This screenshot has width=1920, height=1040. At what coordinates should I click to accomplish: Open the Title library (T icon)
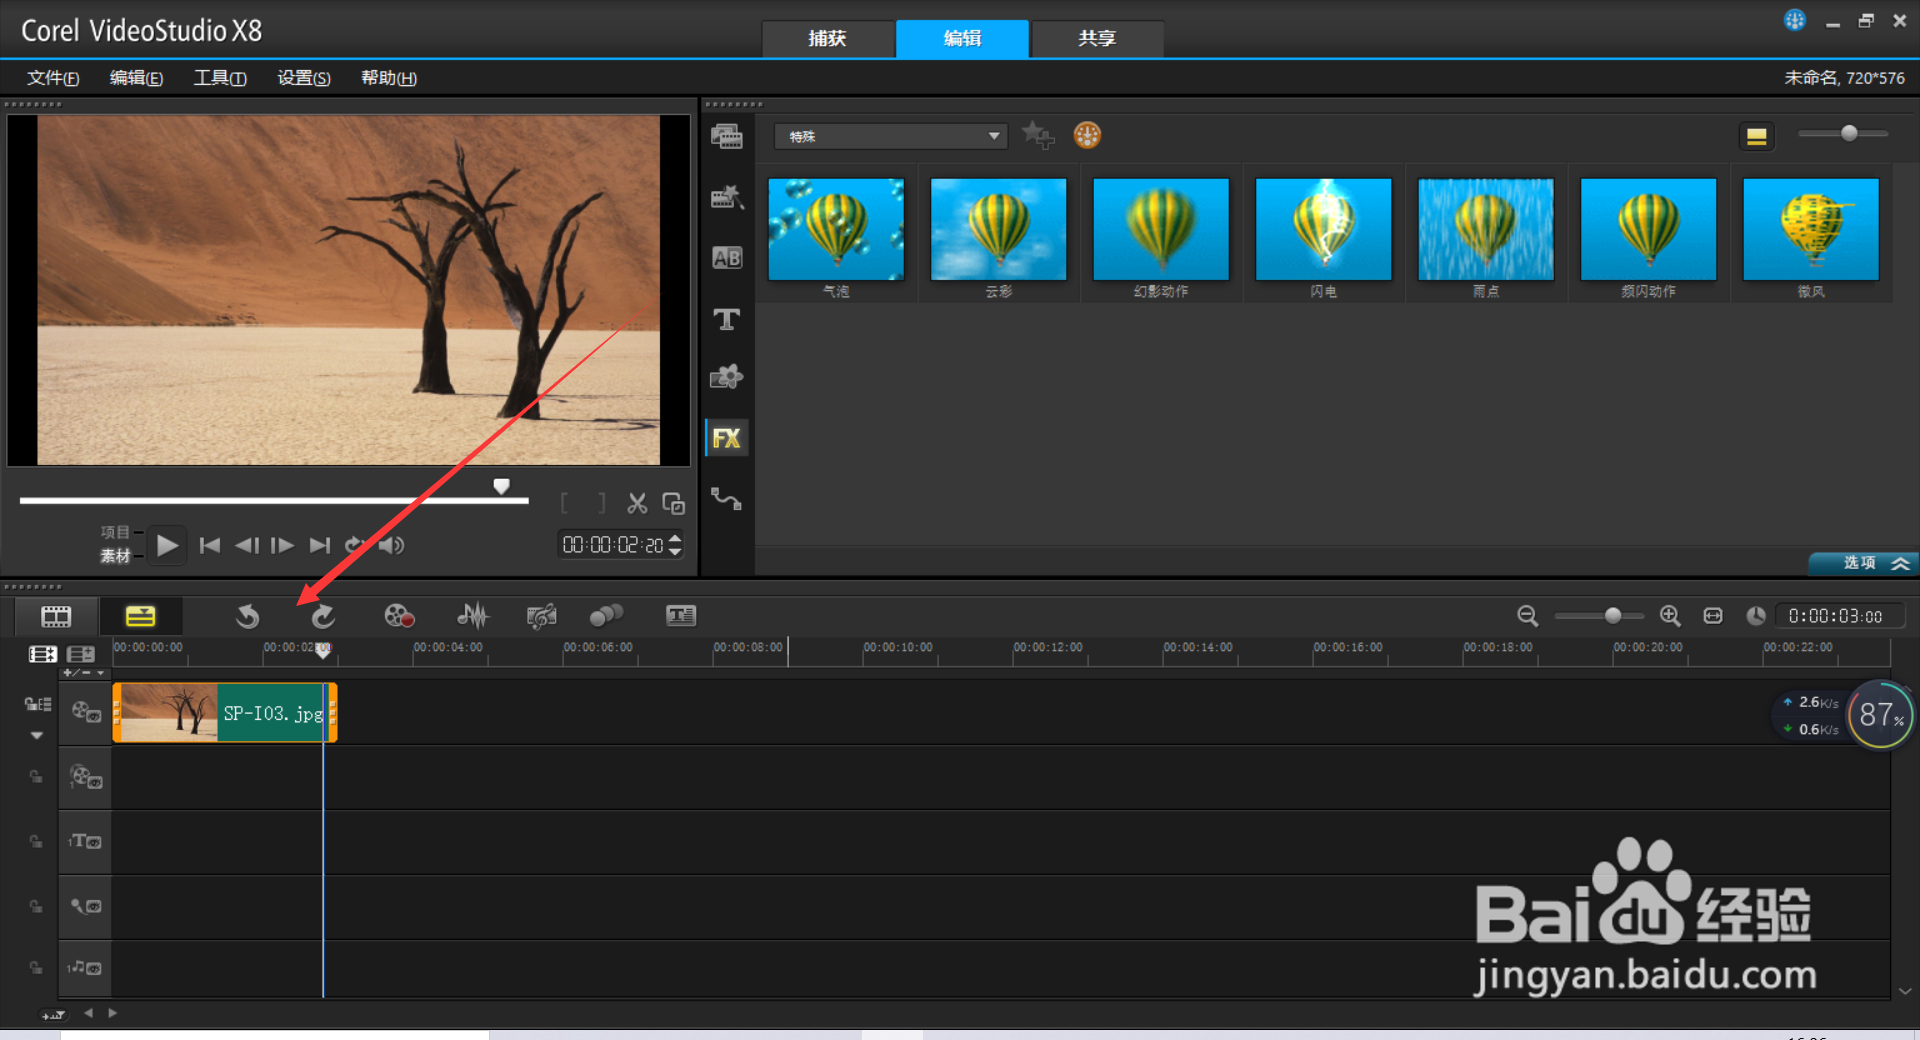[727, 319]
